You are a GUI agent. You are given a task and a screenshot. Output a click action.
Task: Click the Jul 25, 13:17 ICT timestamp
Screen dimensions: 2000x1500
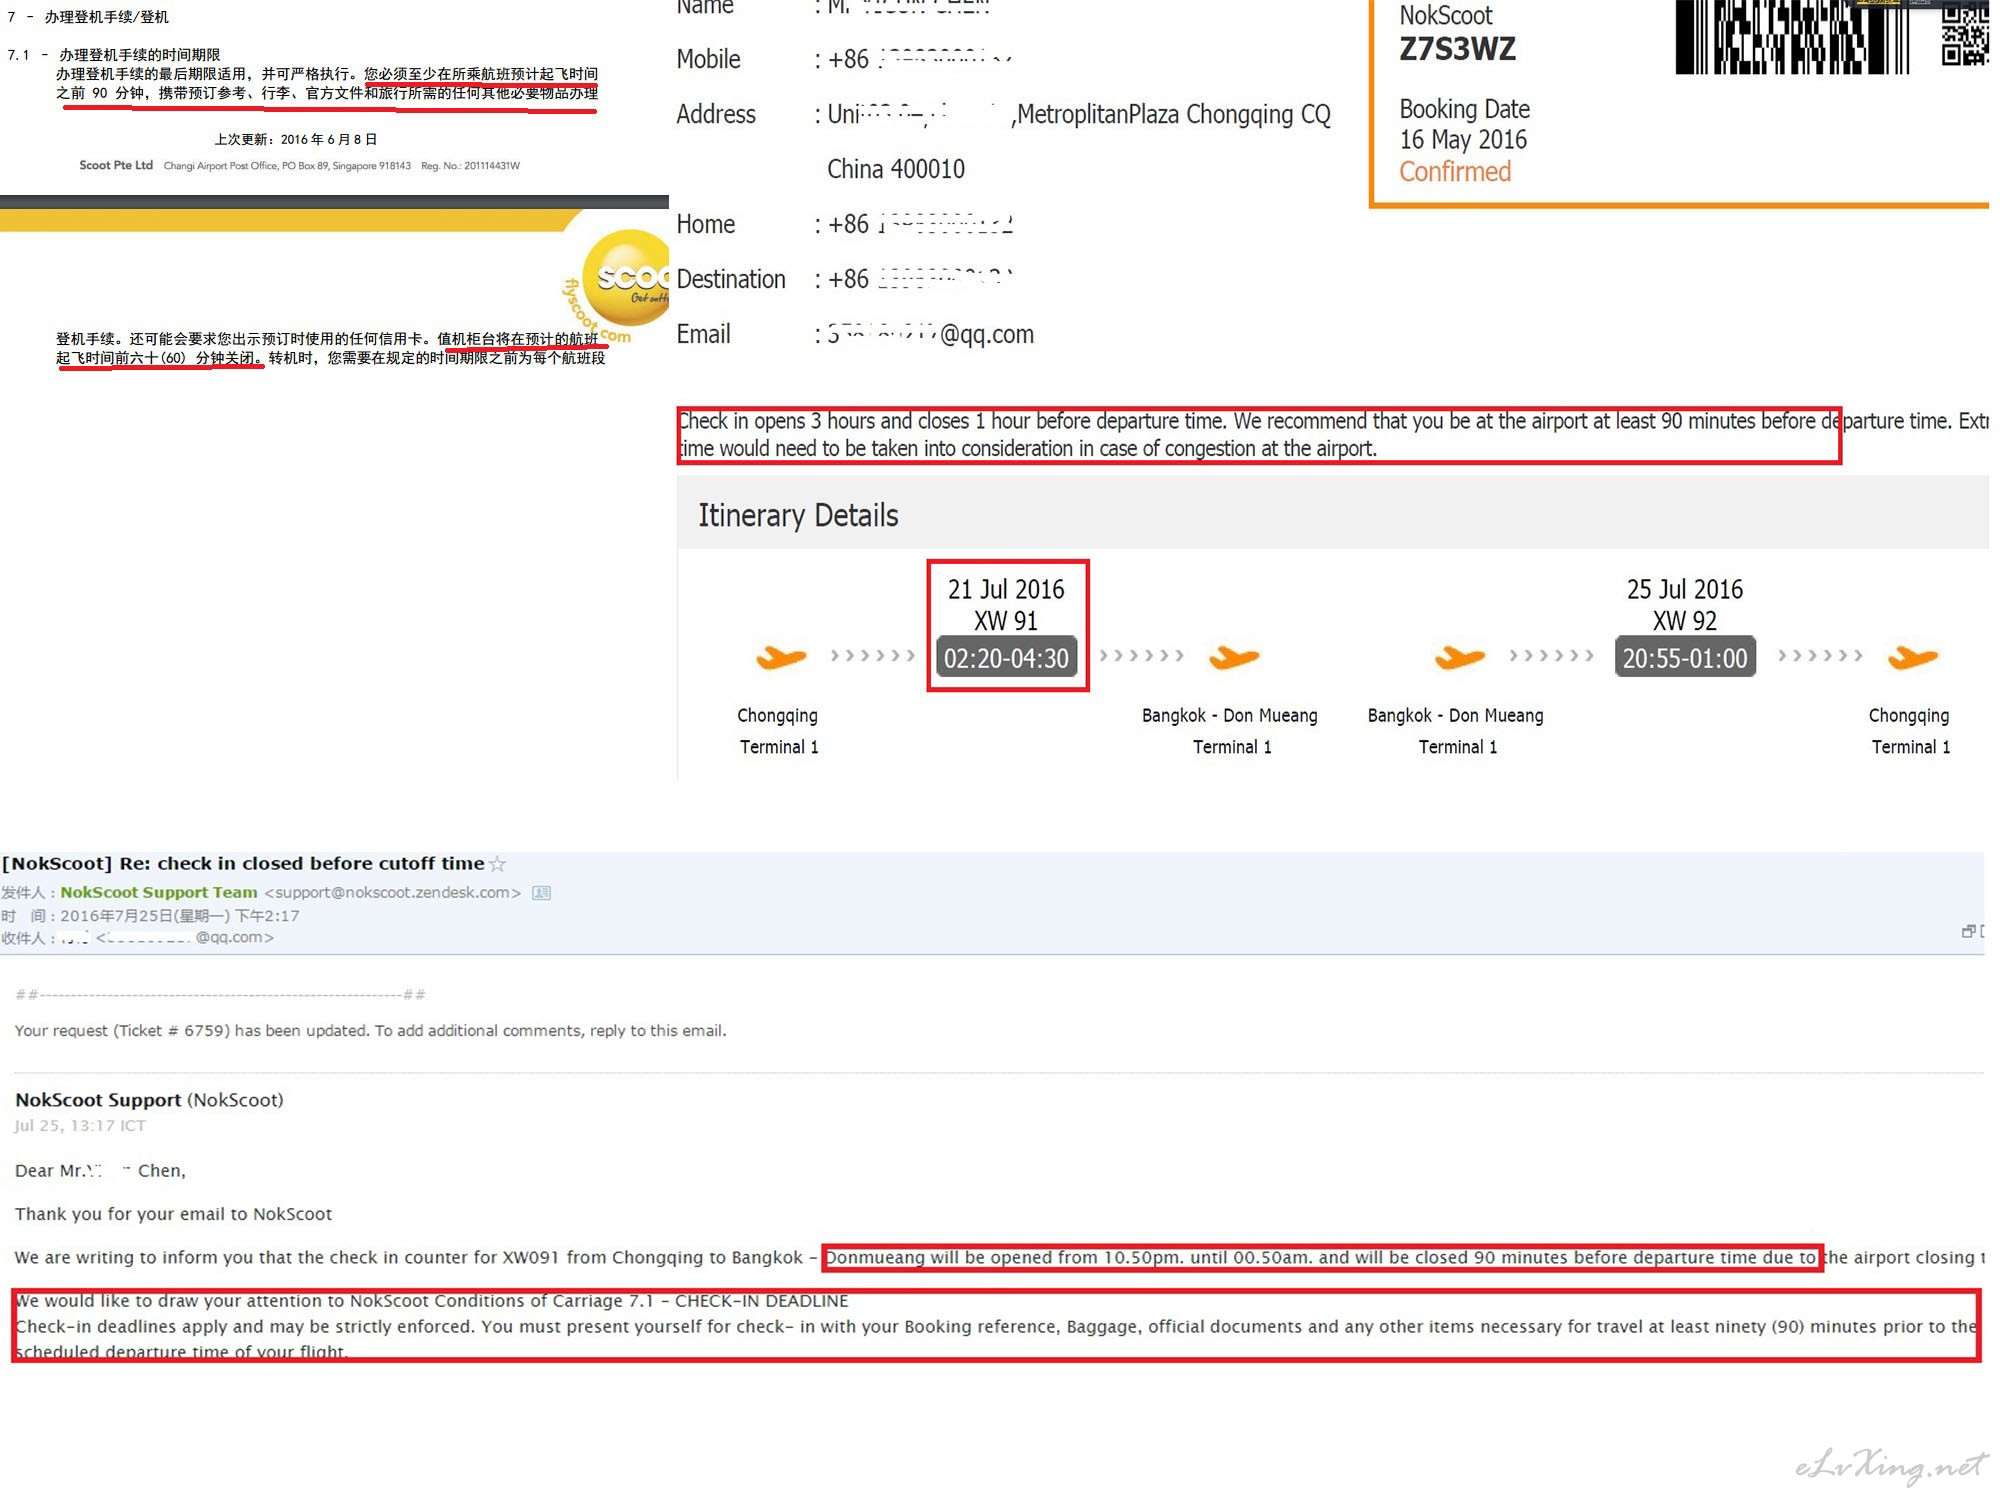point(80,1125)
